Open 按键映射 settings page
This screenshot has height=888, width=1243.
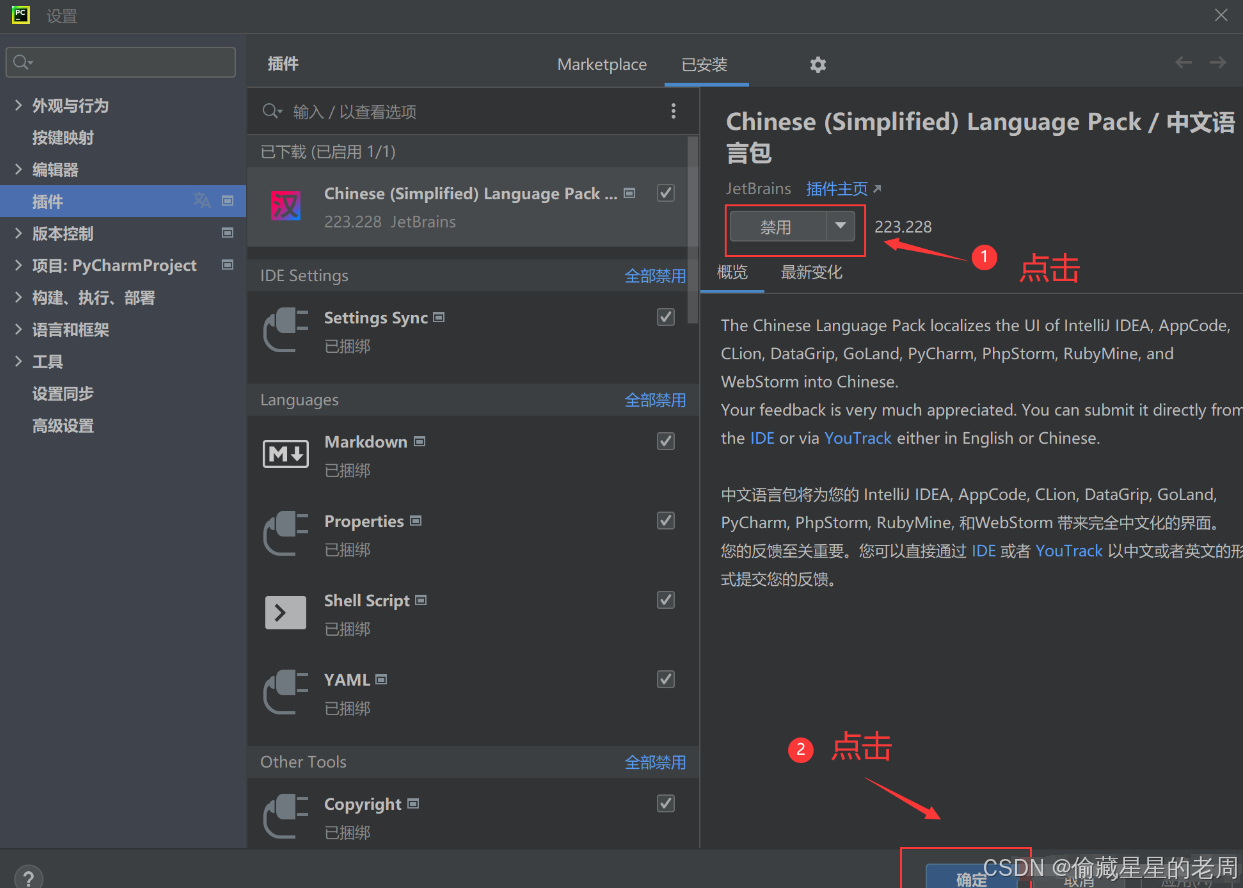coord(63,137)
